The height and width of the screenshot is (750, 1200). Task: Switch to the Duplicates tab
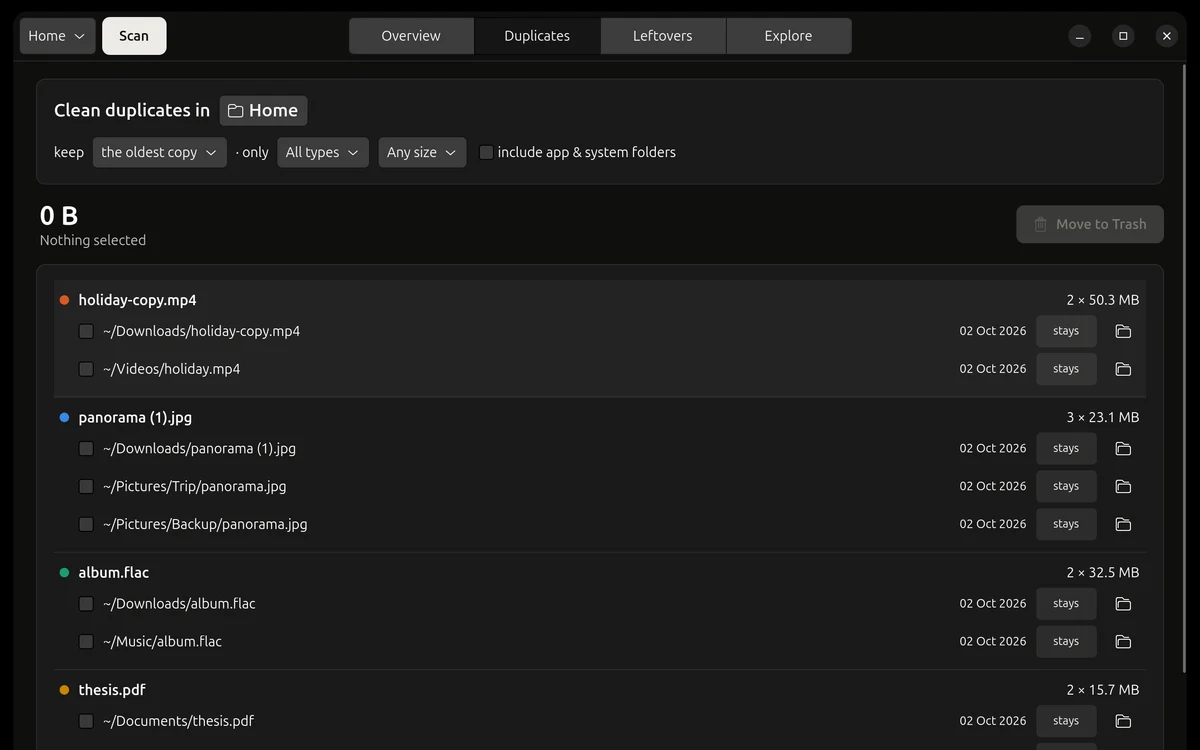pos(537,36)
